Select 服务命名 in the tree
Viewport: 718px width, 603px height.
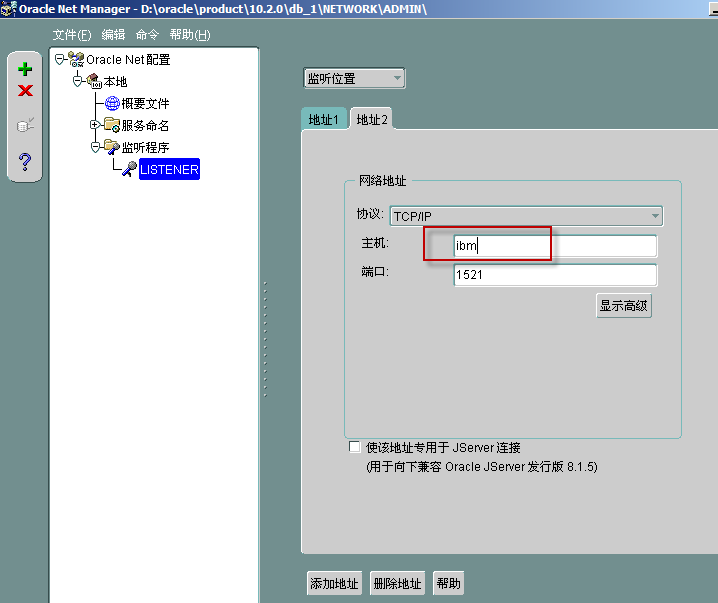coord(145,125)
